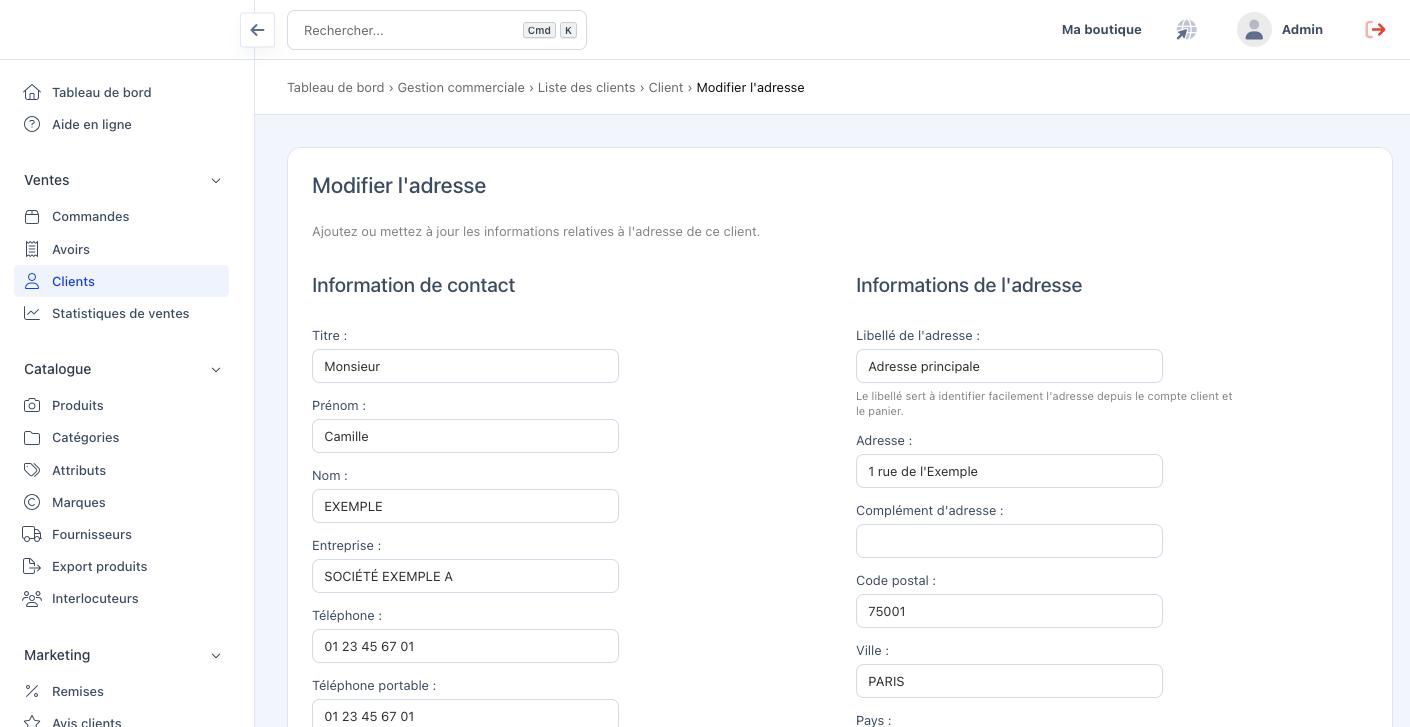Select Clients in the sidebar
Viewport: 1410px width, 727px height.
click(122, 281)
